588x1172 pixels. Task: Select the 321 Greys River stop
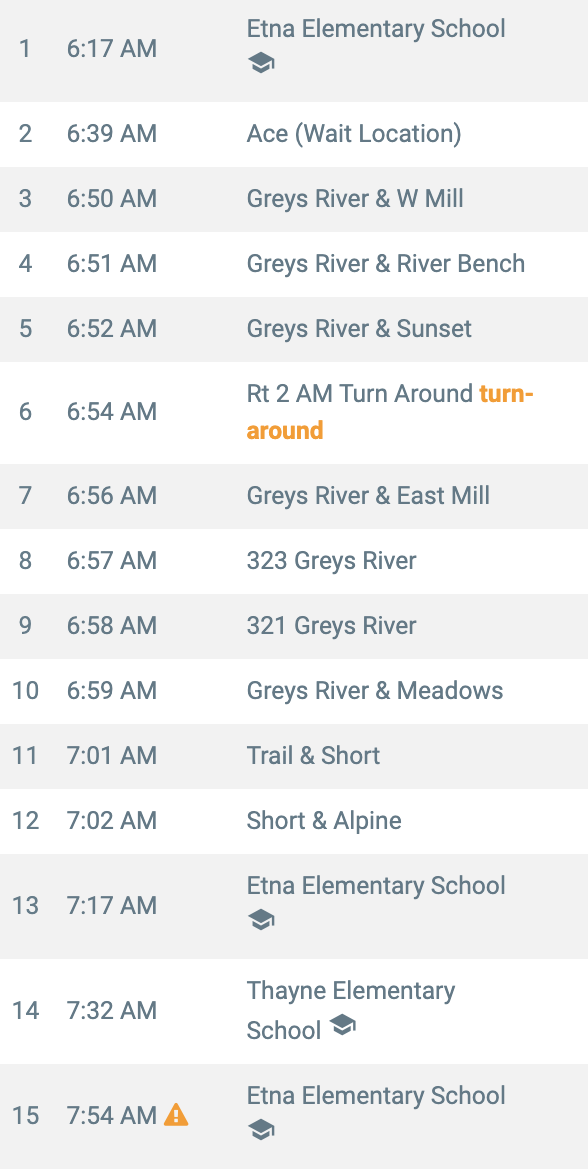294,626
